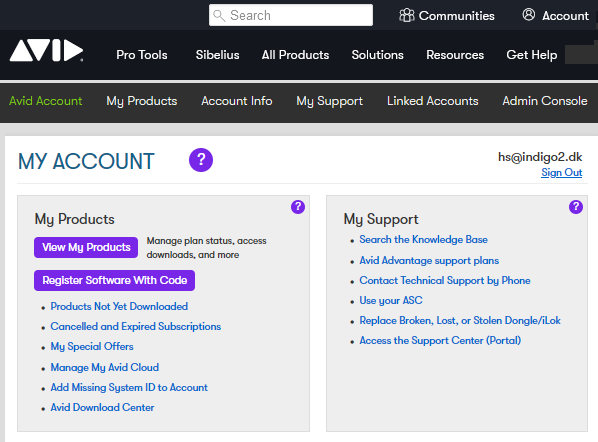The width and height of the screenshot is (598, 442).
Task: Open My Special Offers link
Action: tap(92, 347)
